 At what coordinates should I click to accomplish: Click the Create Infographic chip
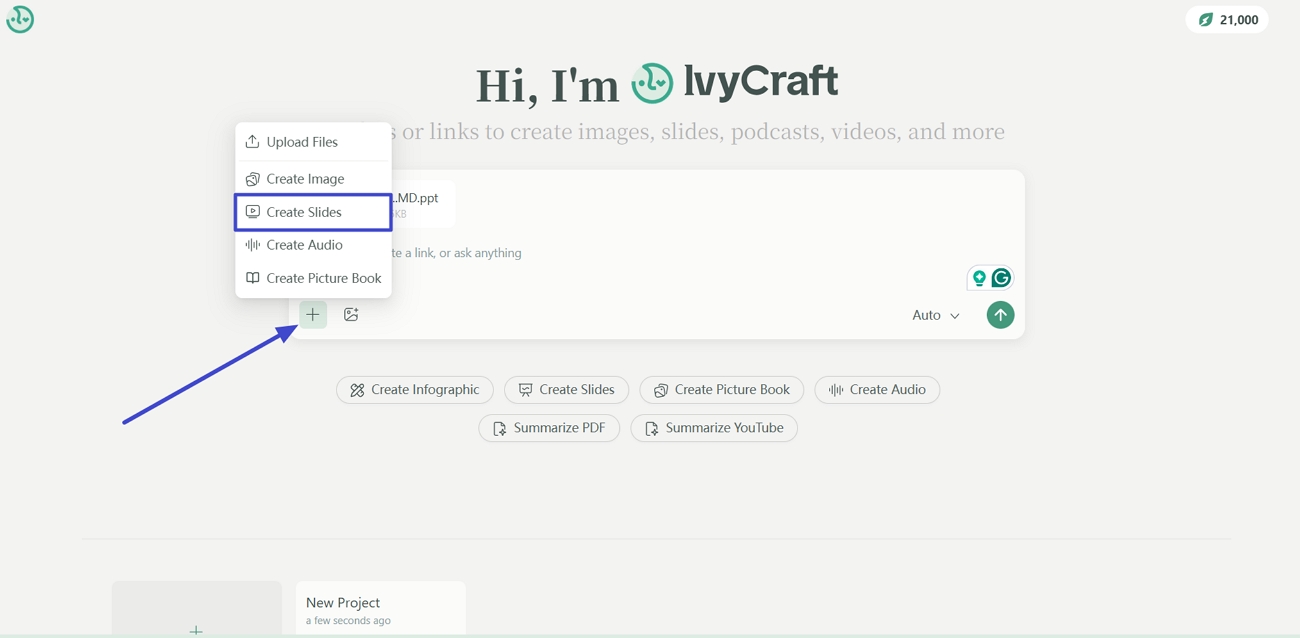(x=415, y=390)
